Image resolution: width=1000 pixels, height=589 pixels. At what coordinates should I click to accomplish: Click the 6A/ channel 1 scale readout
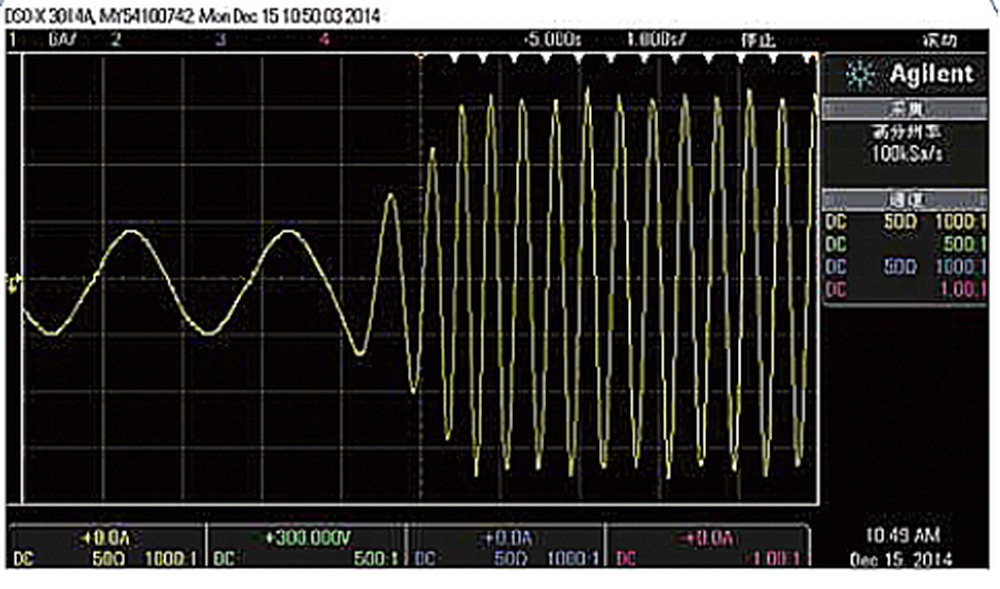pos(58,40)
